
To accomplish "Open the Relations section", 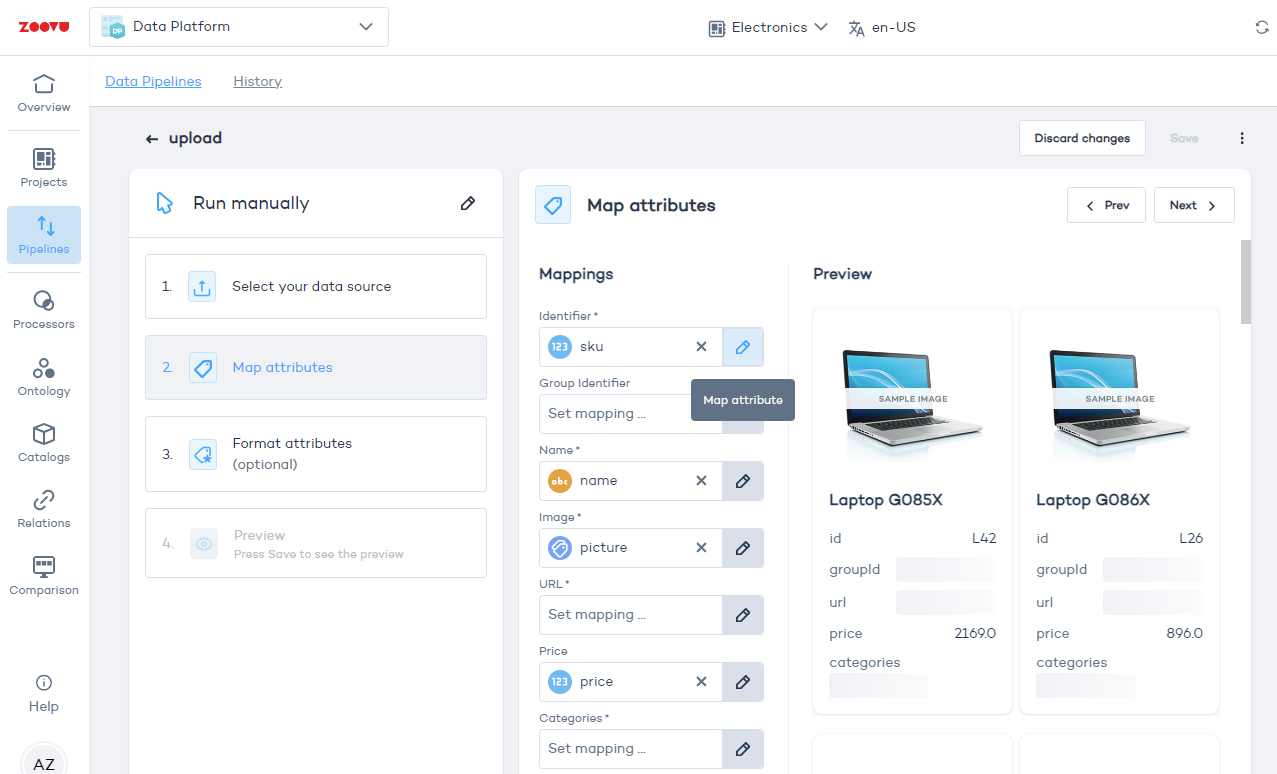I will click(44, 509).
